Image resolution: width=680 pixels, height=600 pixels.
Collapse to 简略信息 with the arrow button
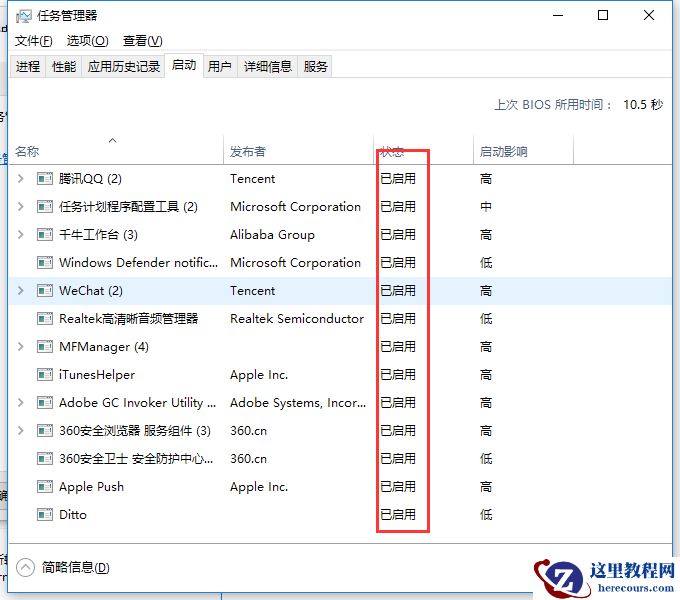(25, 567)
